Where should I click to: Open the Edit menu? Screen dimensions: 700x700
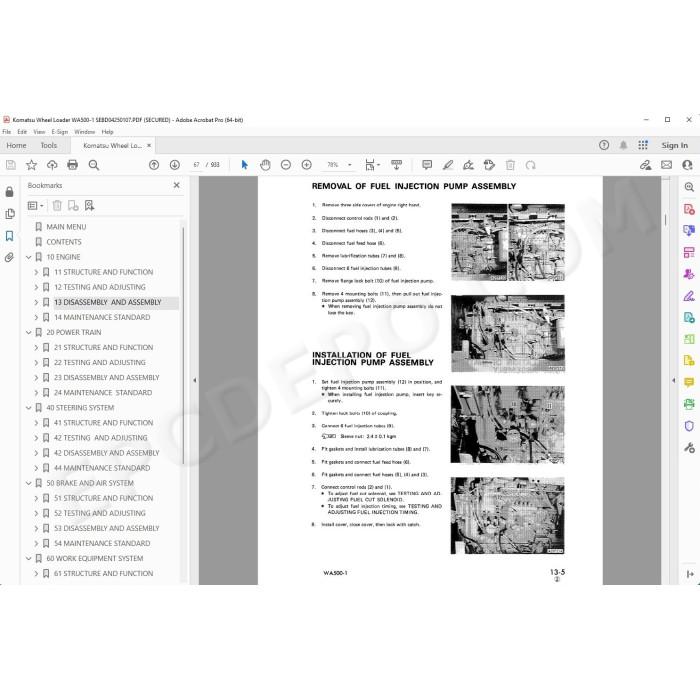(22, 132)
